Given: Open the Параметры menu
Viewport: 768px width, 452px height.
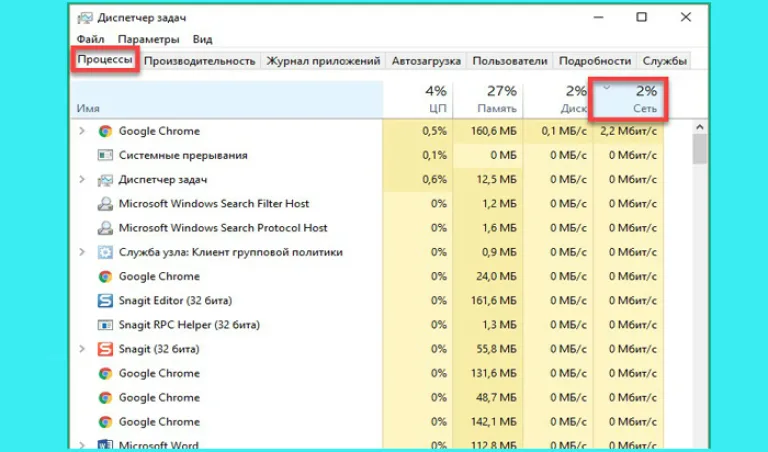Looking at the screenshot, I should [148, 39].
